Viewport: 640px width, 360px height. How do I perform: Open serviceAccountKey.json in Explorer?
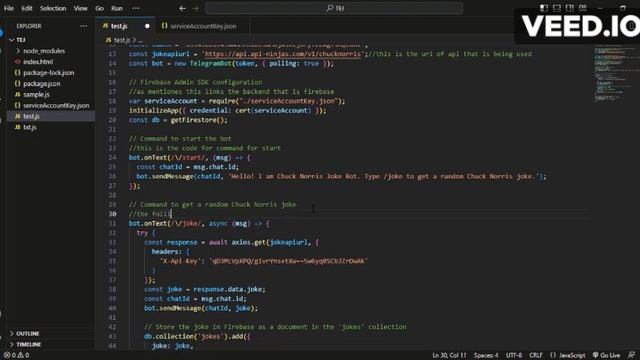[56, 105]
